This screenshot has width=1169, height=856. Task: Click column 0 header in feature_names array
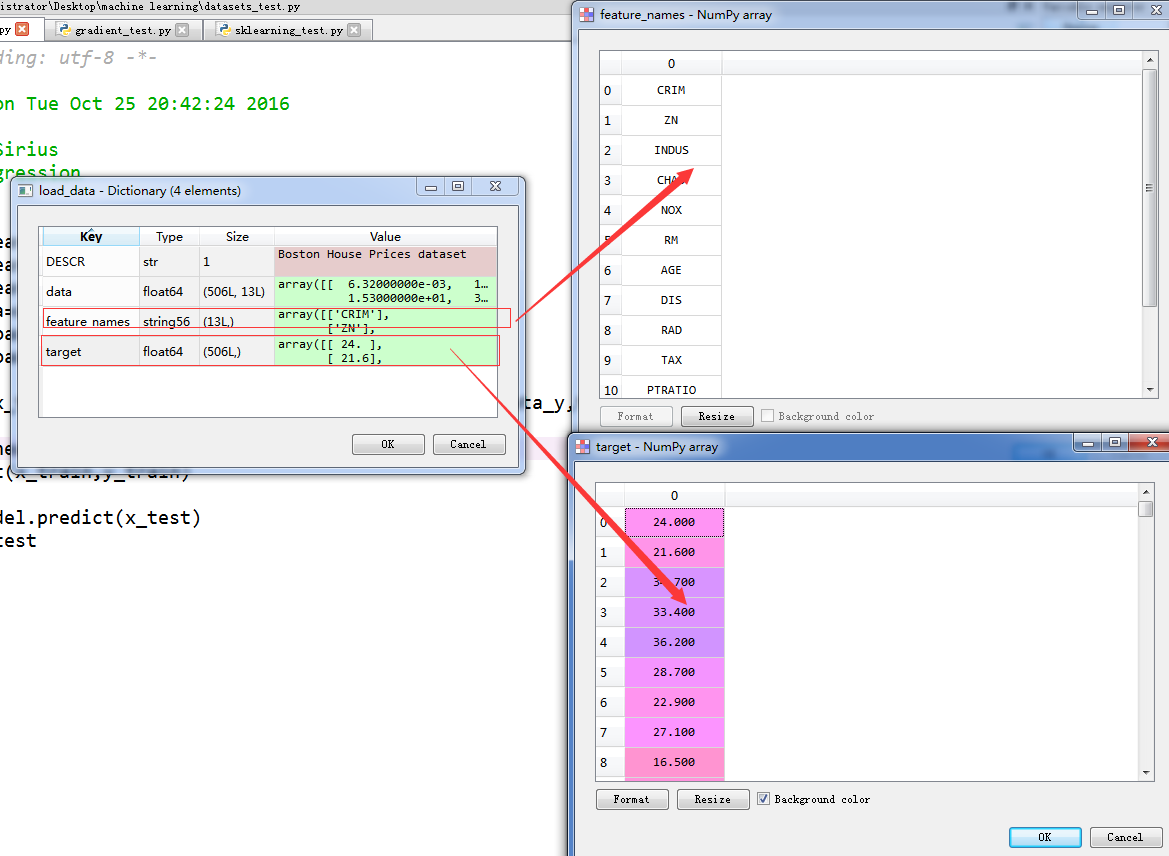(671, 63)
